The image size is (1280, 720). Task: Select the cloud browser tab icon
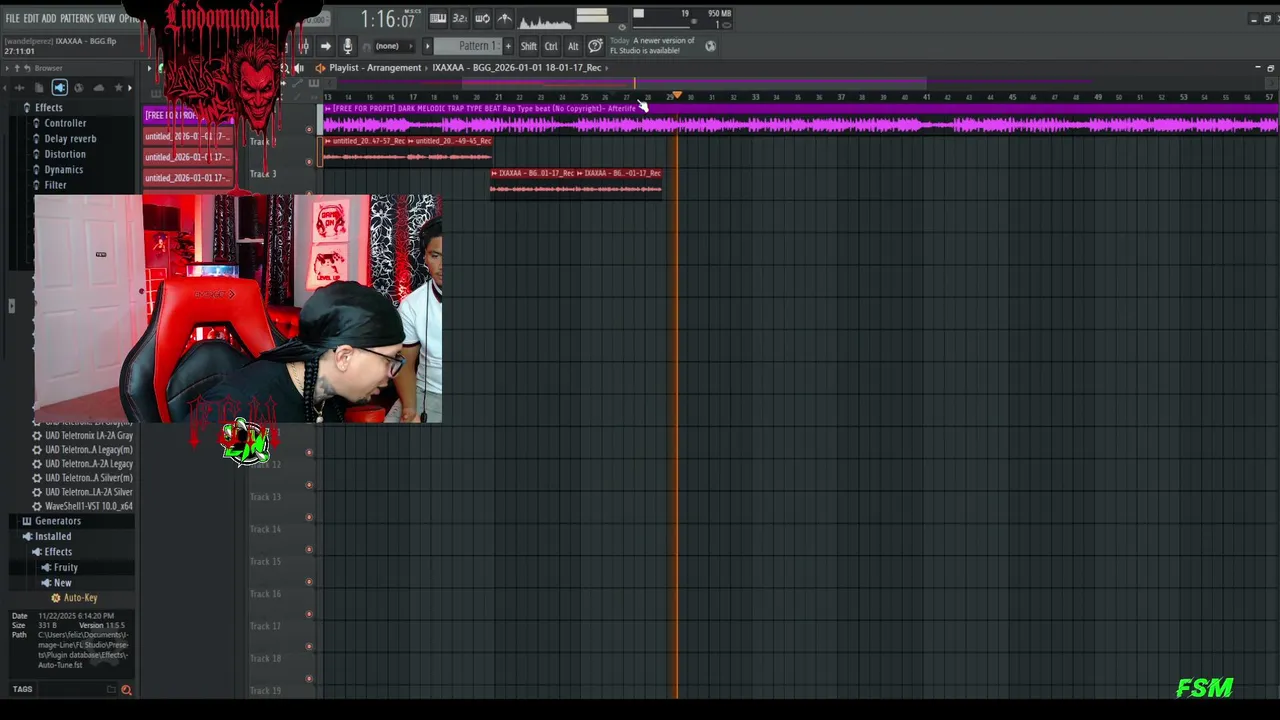point(98,88)
